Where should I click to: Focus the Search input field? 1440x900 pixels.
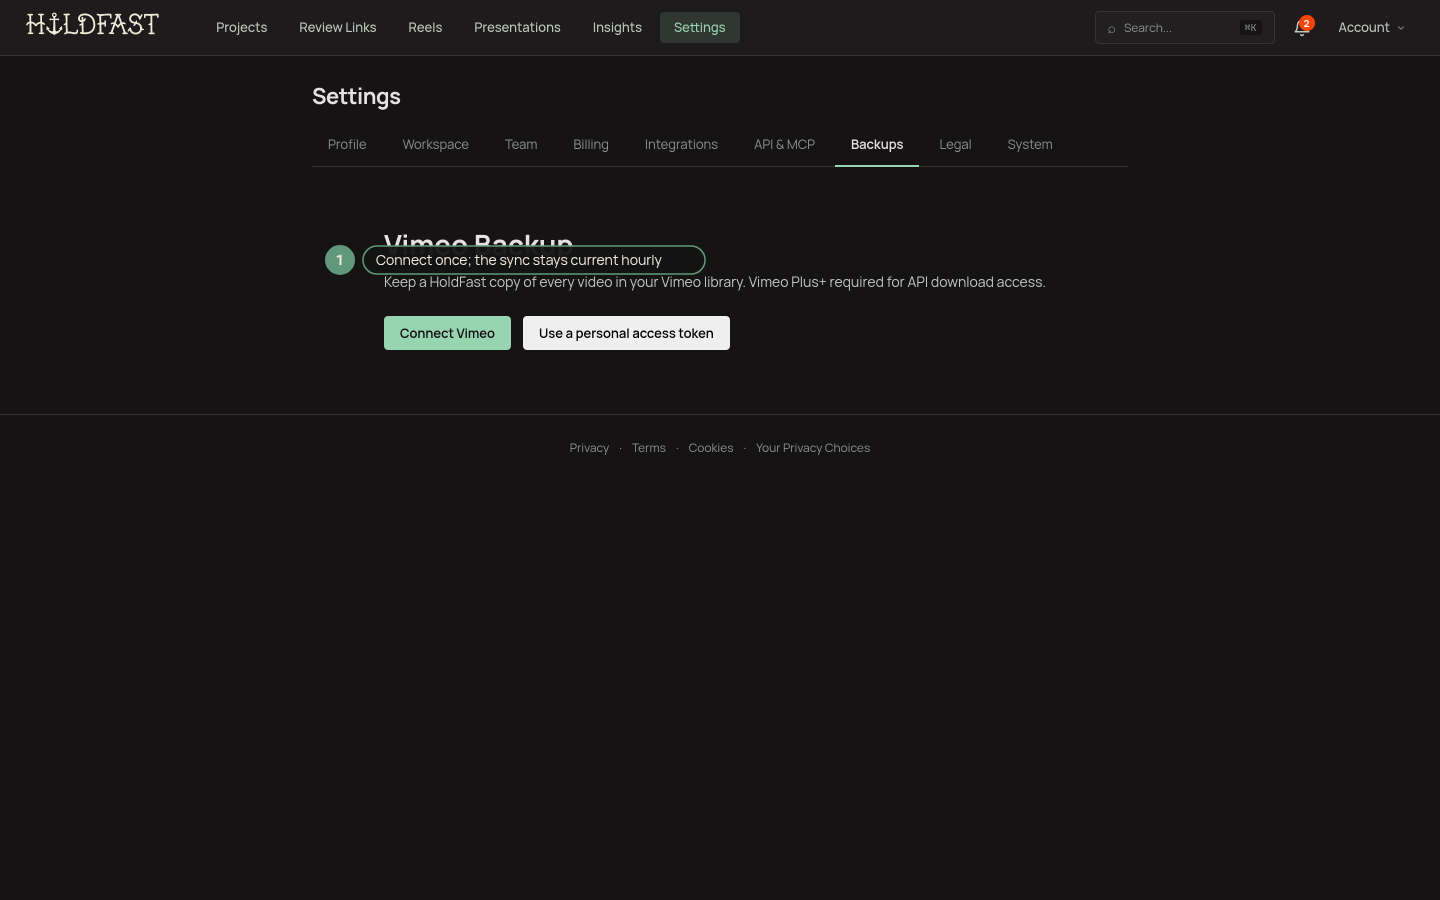(1184, 28)
